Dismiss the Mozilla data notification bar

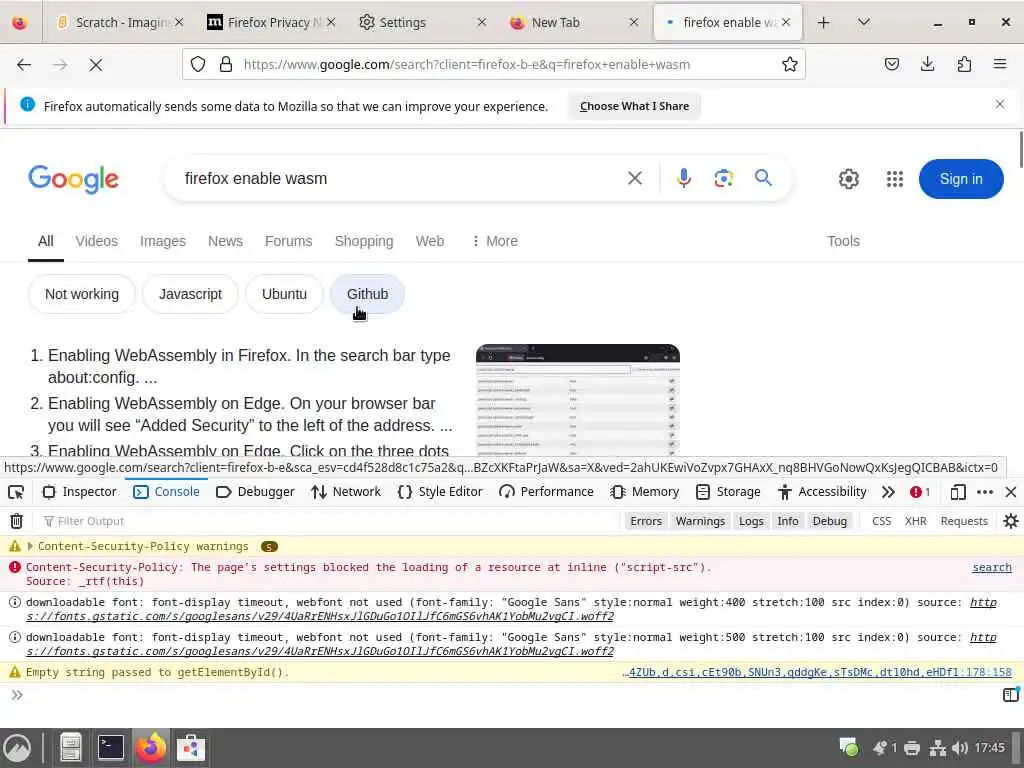1000,104
